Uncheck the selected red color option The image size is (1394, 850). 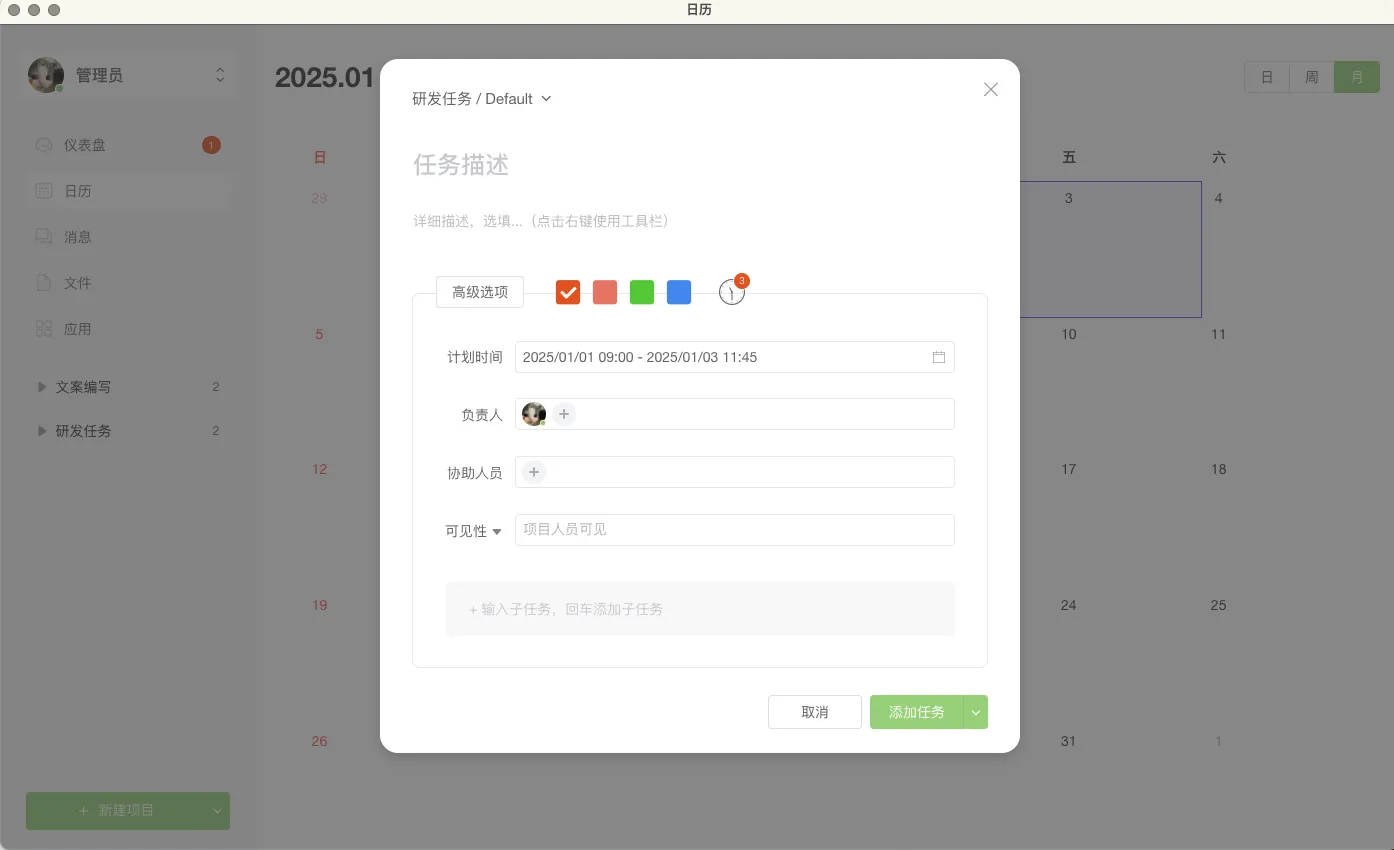click(x=567, y=292)
